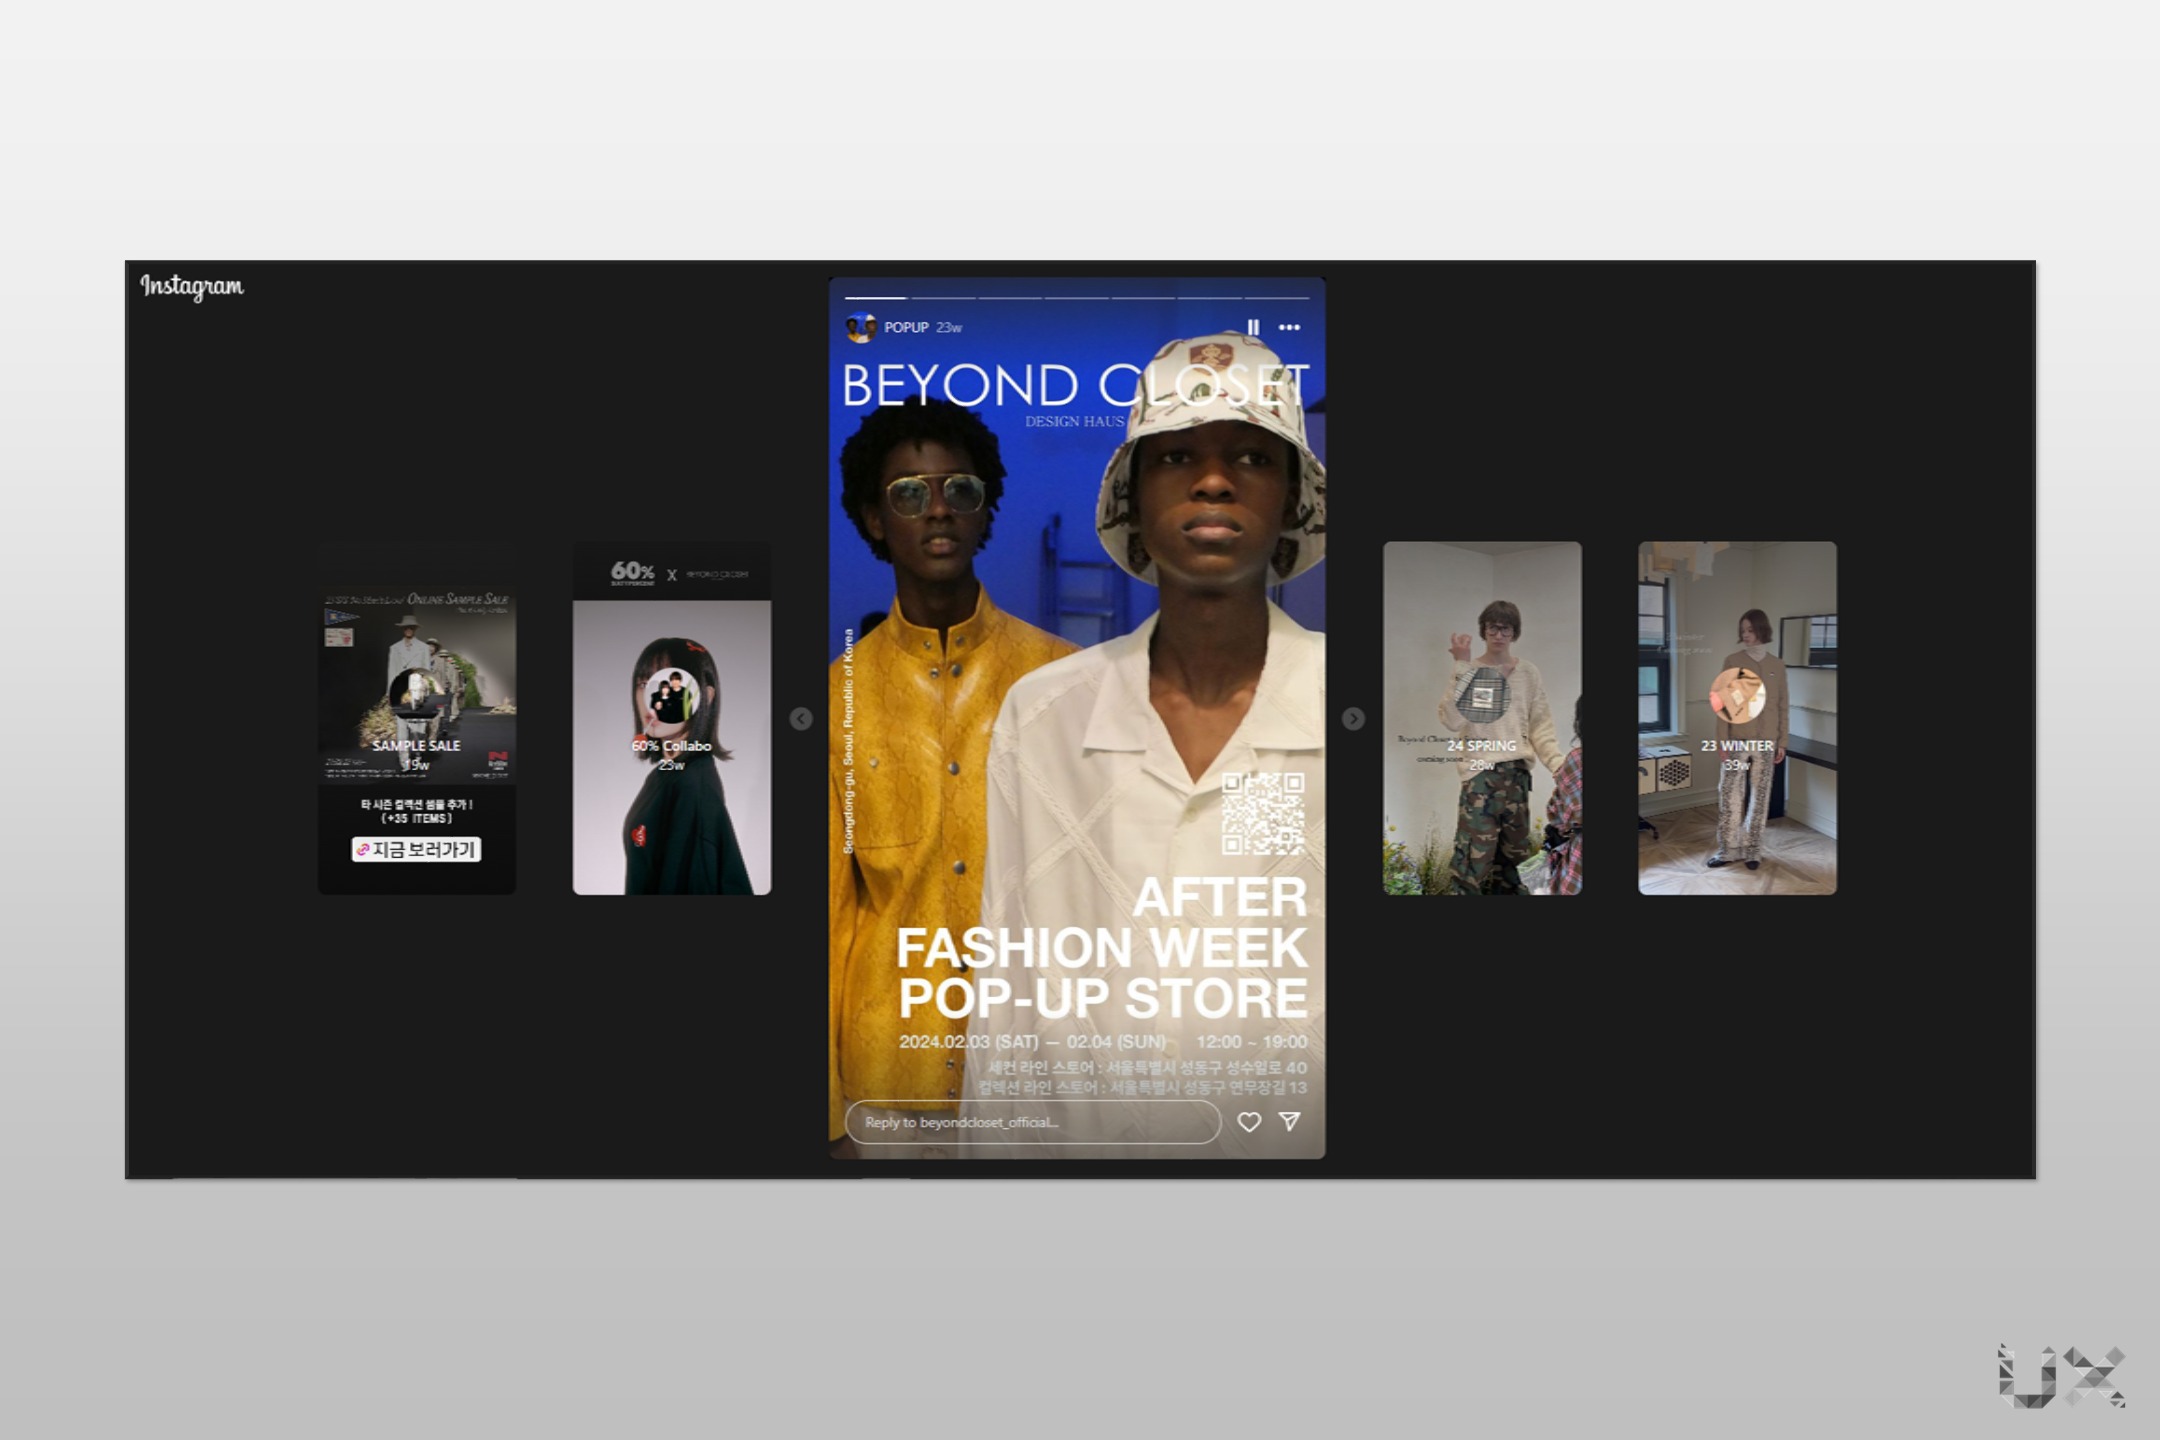Click the story progress bar
Image resolution: width=2160 pixels, height=1440 pixels.
point(1077,298)
